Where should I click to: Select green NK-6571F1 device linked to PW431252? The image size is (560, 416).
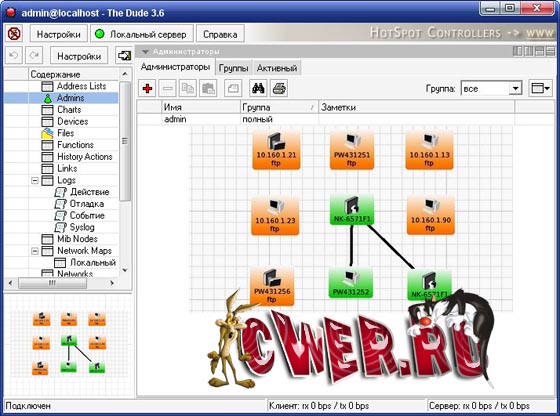point(352,210)
